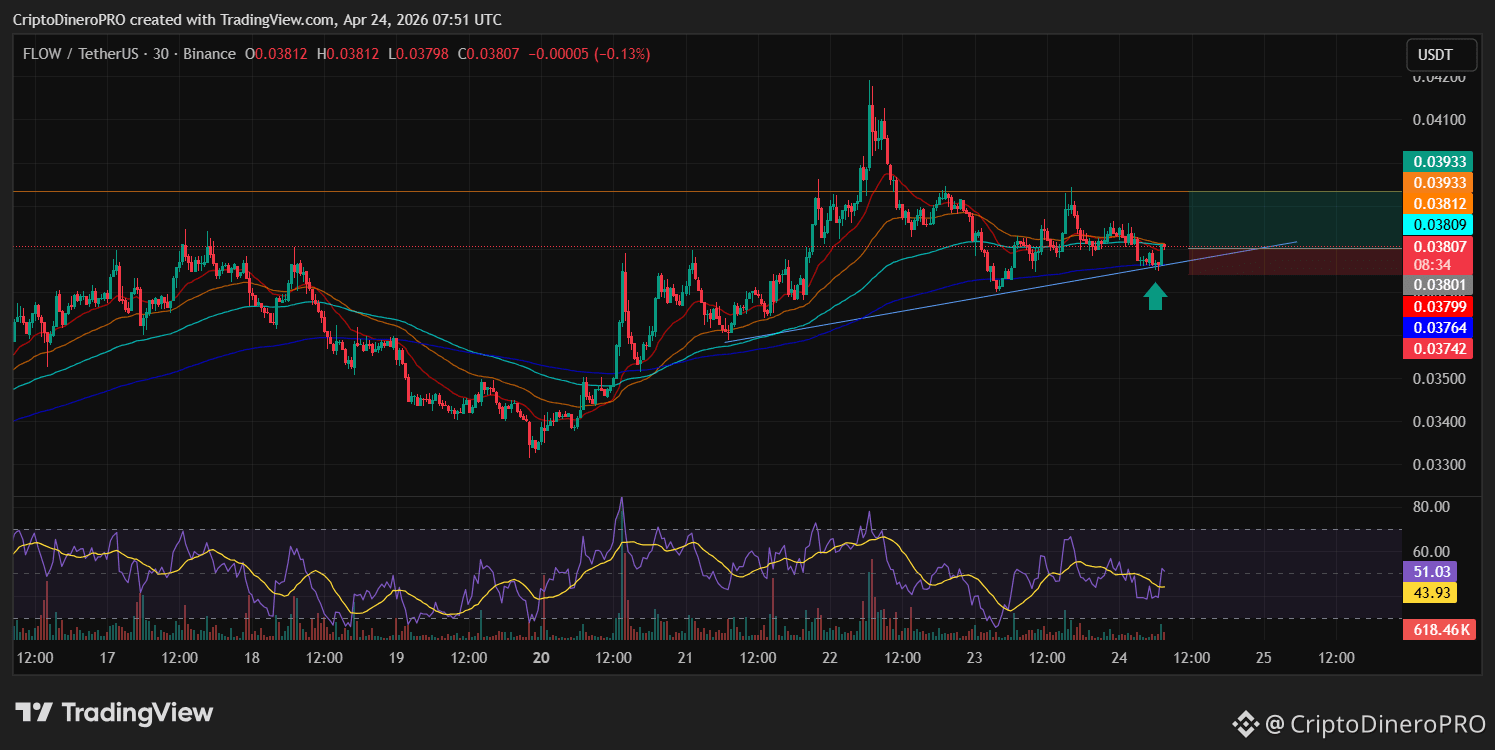This screenshot has height=750, width=1495.
Task: Click the 0.04100 price axis tick
Action: click(1439, 120)
